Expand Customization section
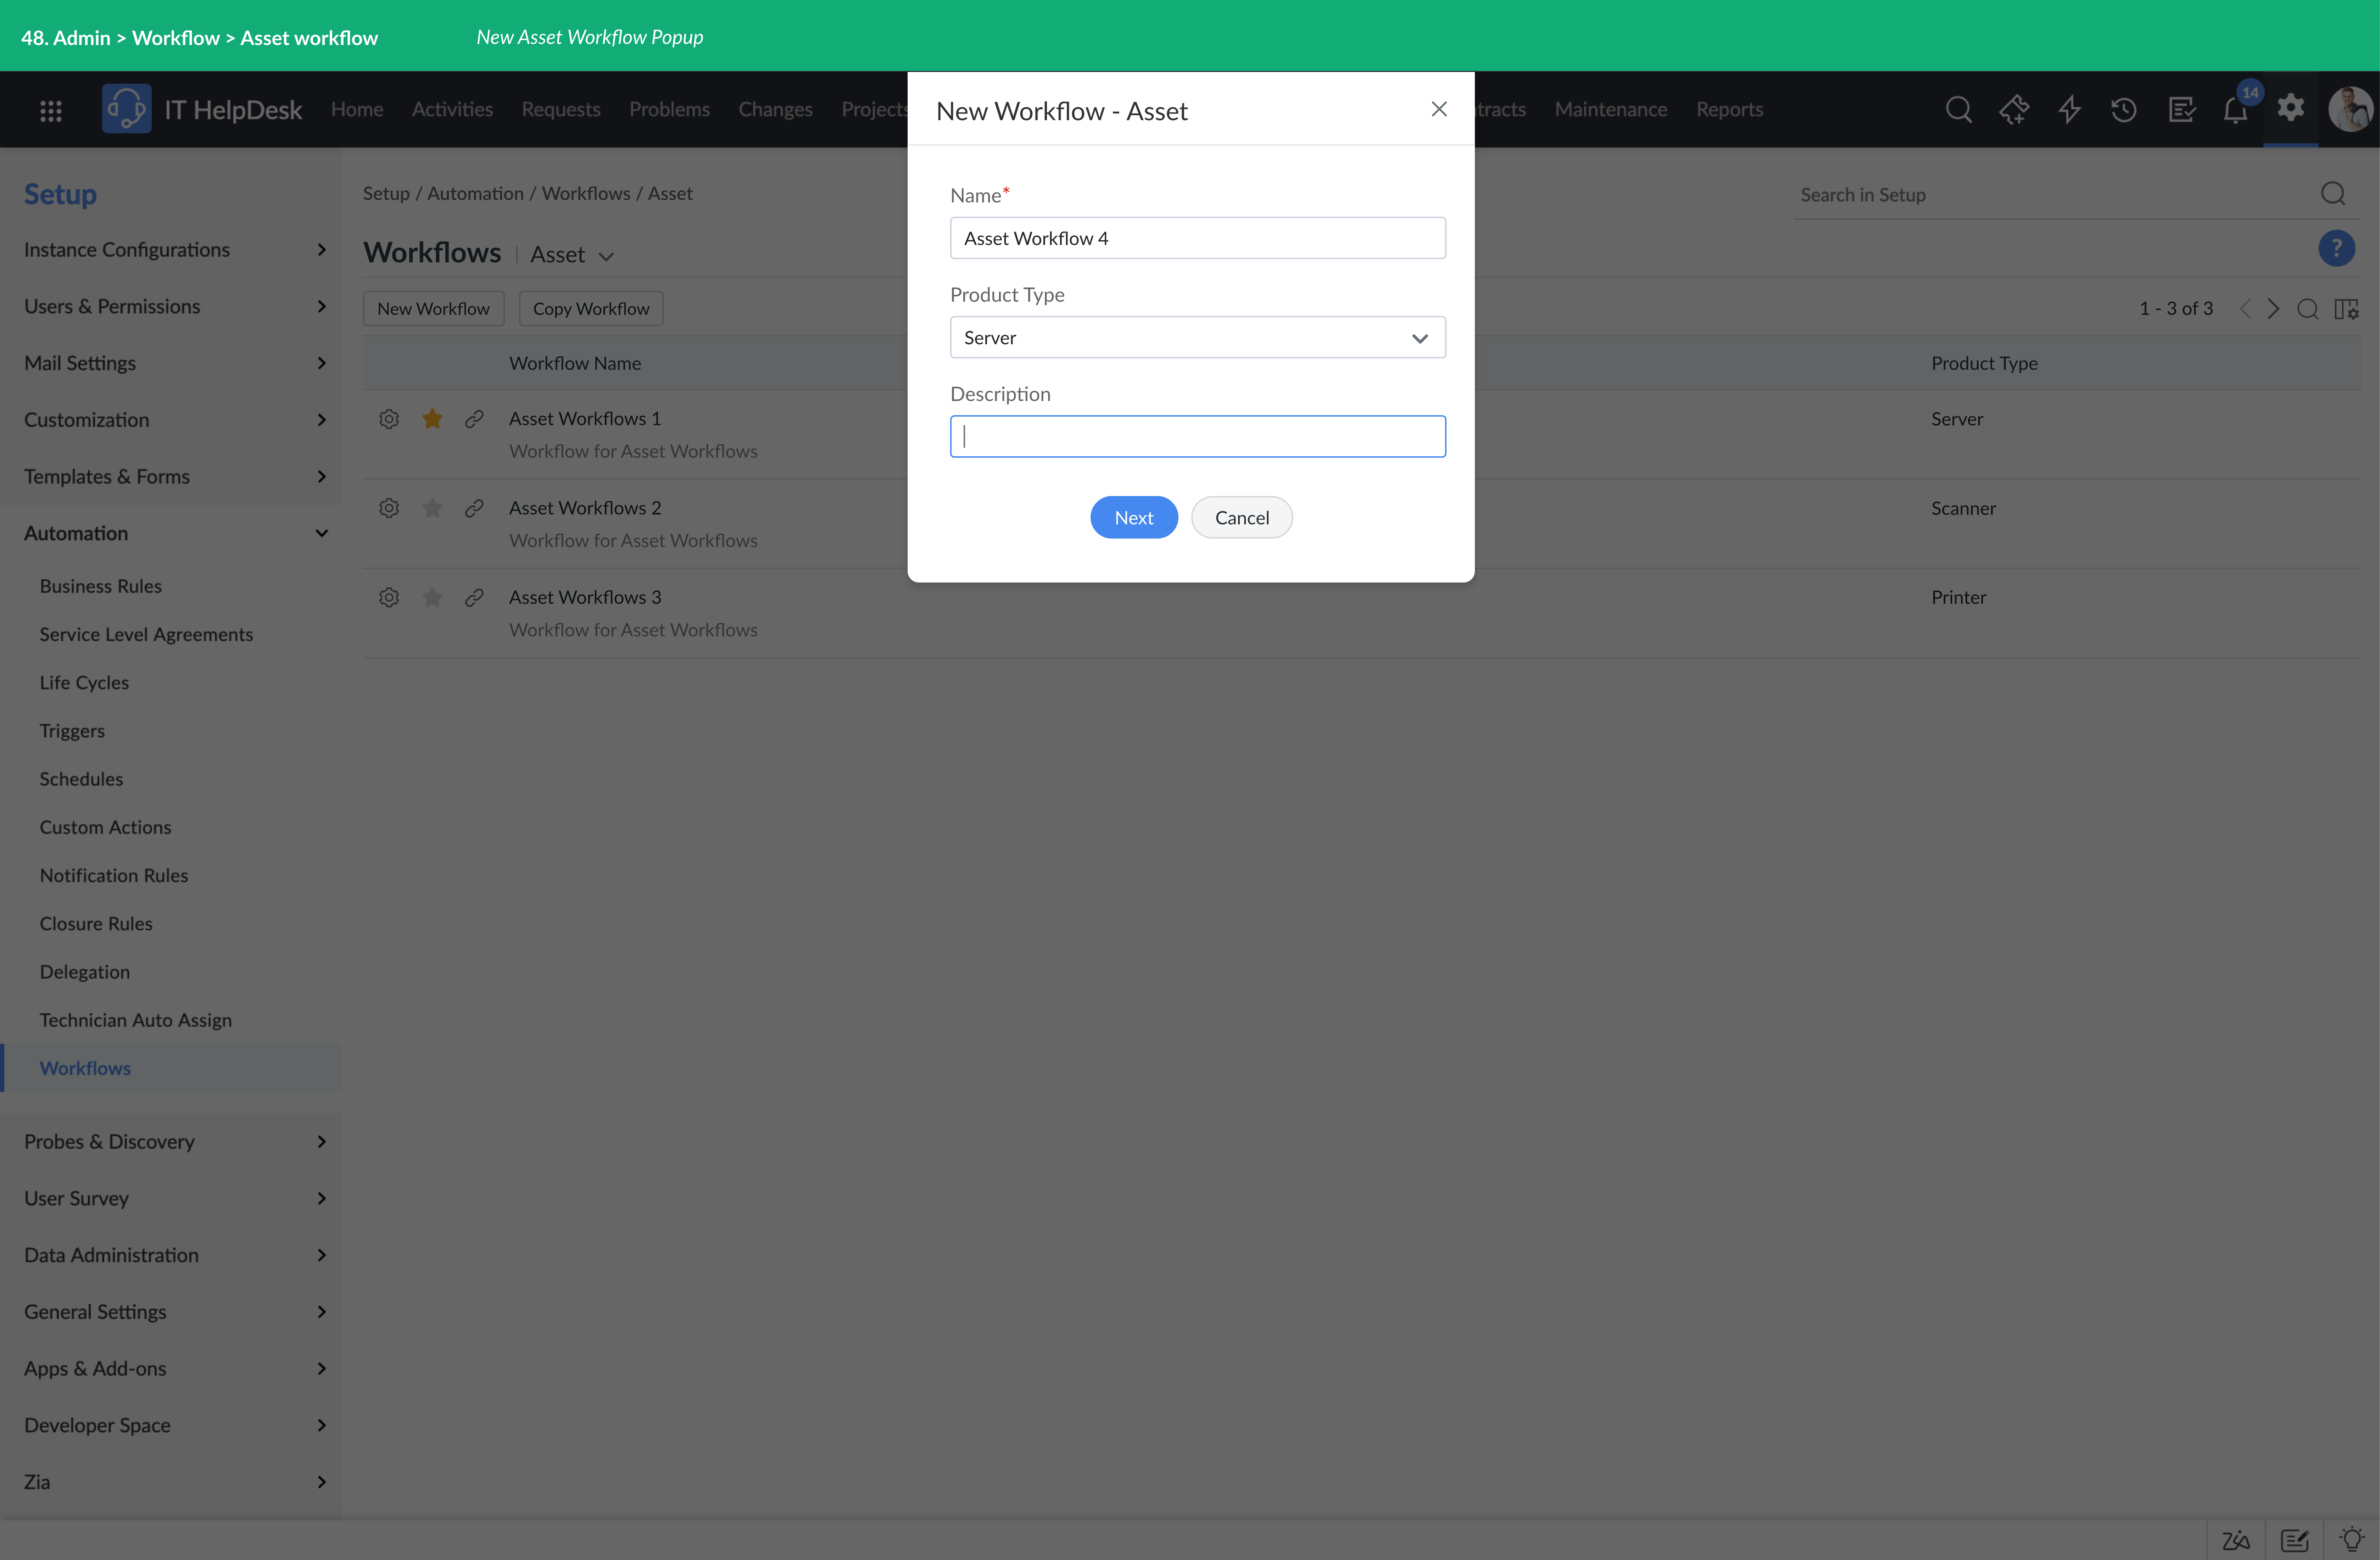Viewport: 2380px width, 1560px height. [x=171, y=420]
